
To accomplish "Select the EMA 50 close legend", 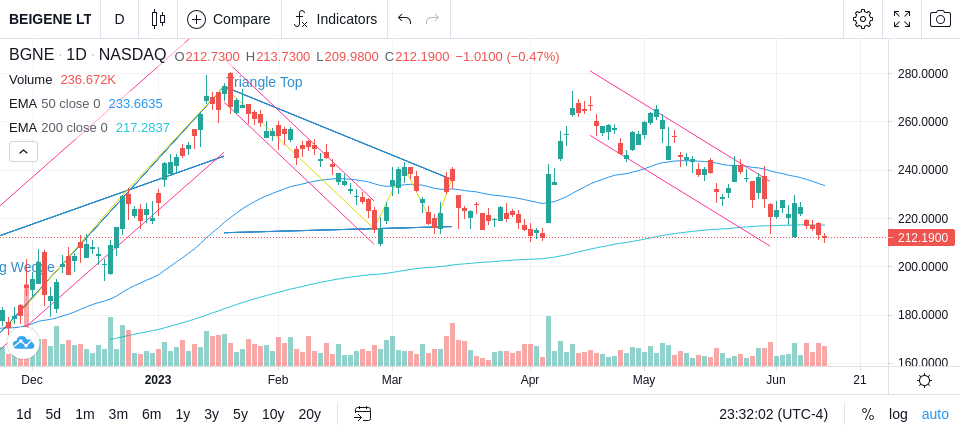I will pos(54,104).
